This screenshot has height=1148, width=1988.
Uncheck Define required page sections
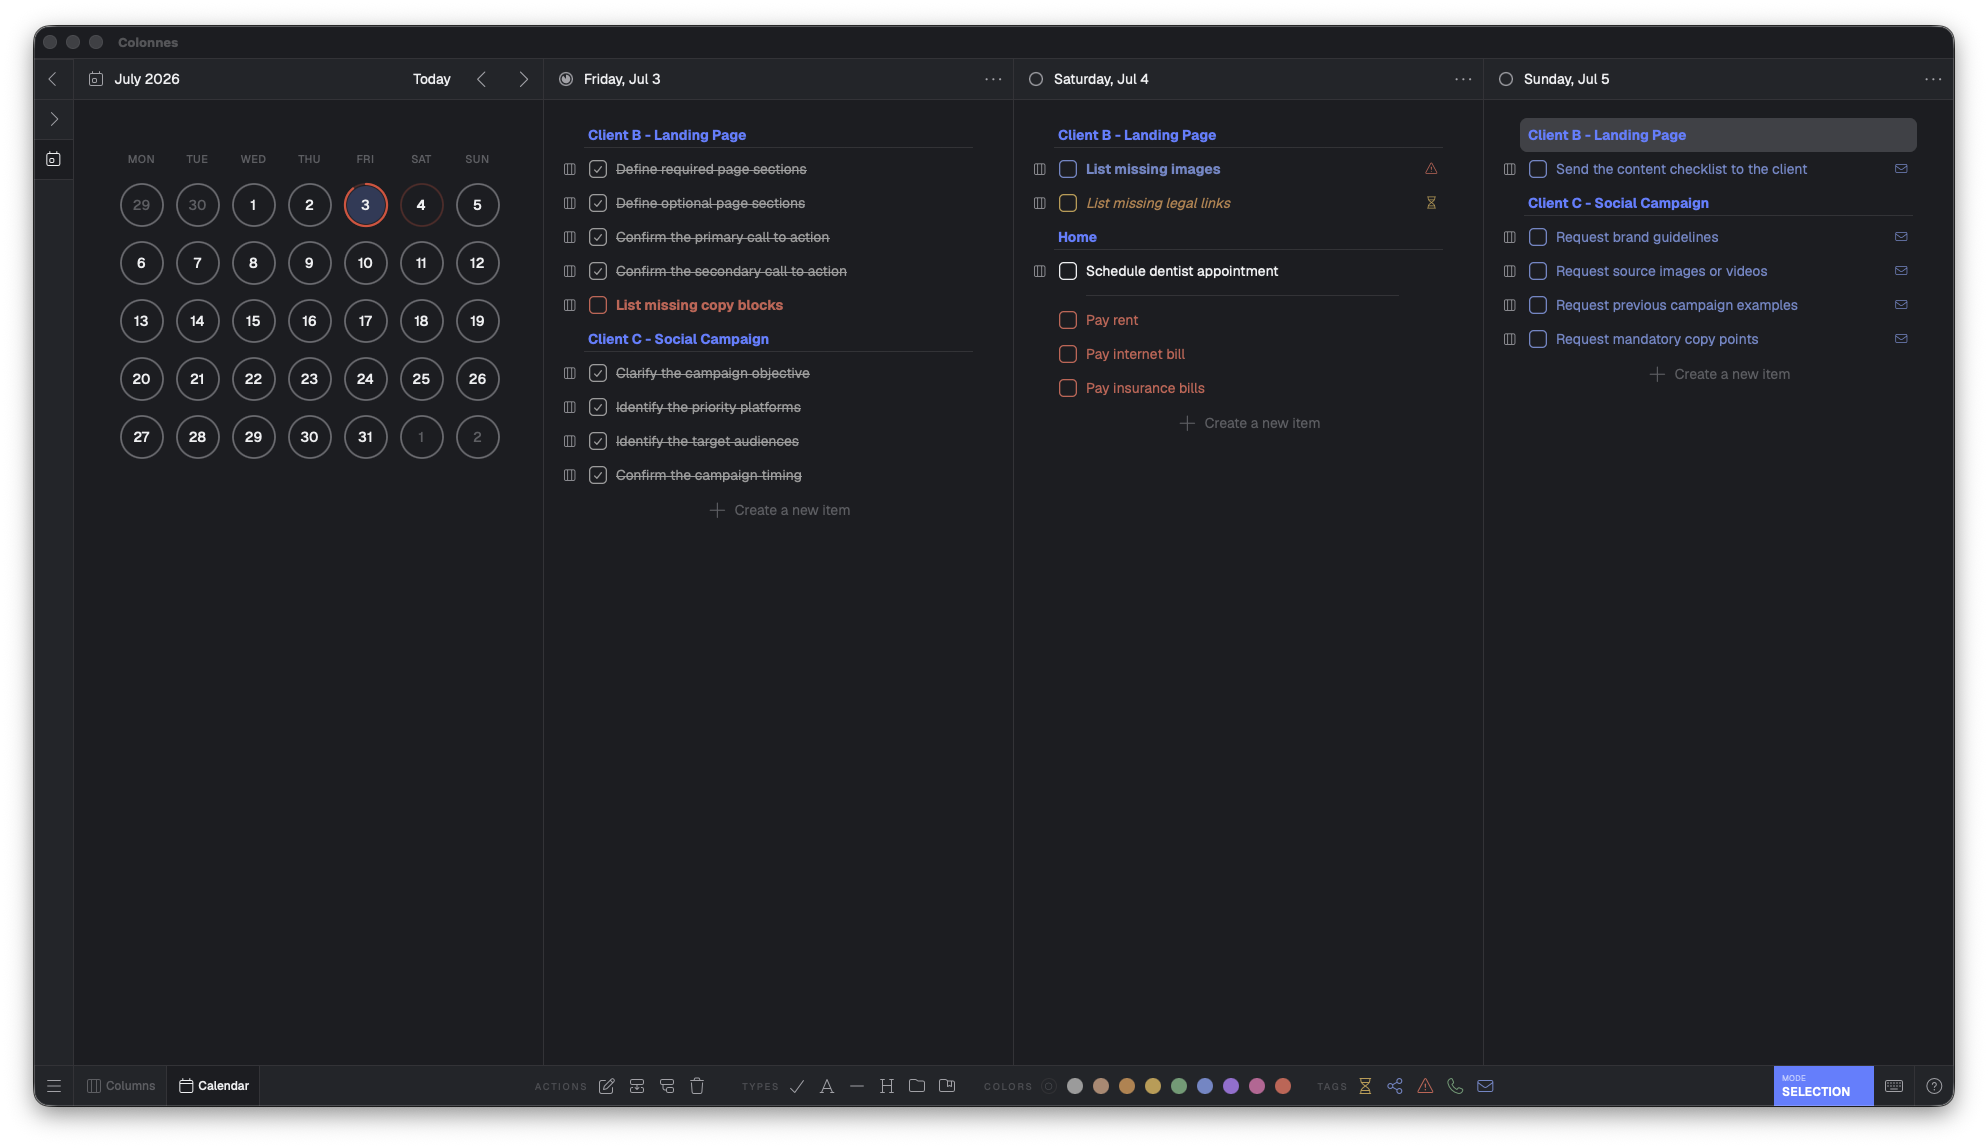598,169
